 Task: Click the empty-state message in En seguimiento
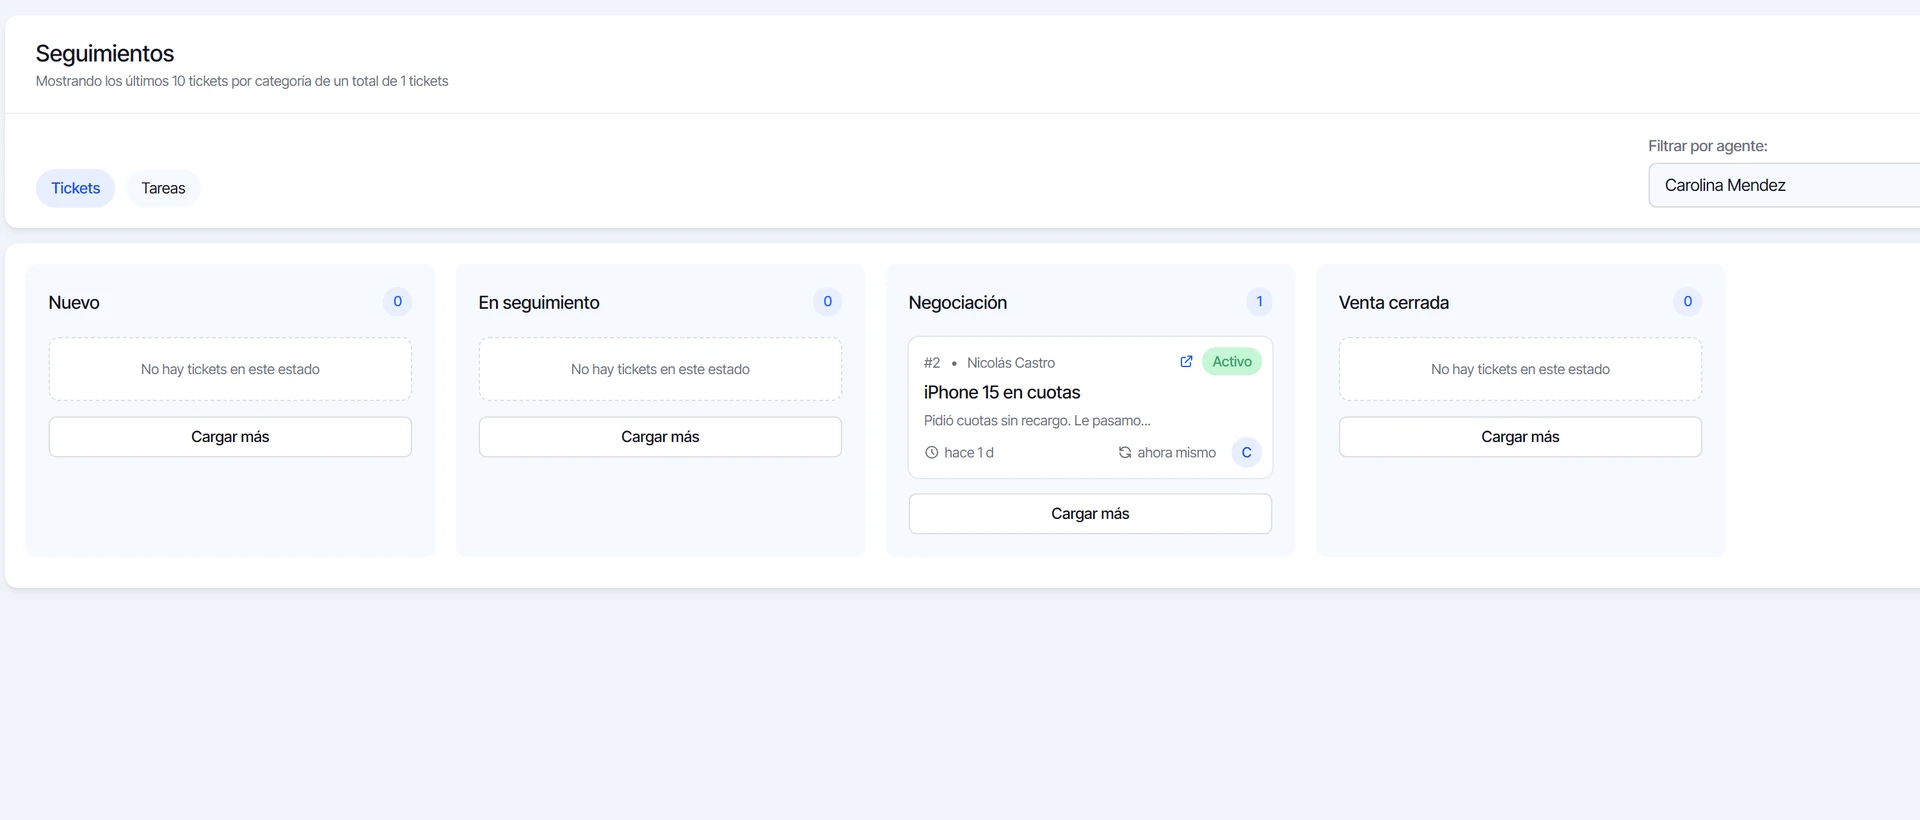[x=660, y=370]
